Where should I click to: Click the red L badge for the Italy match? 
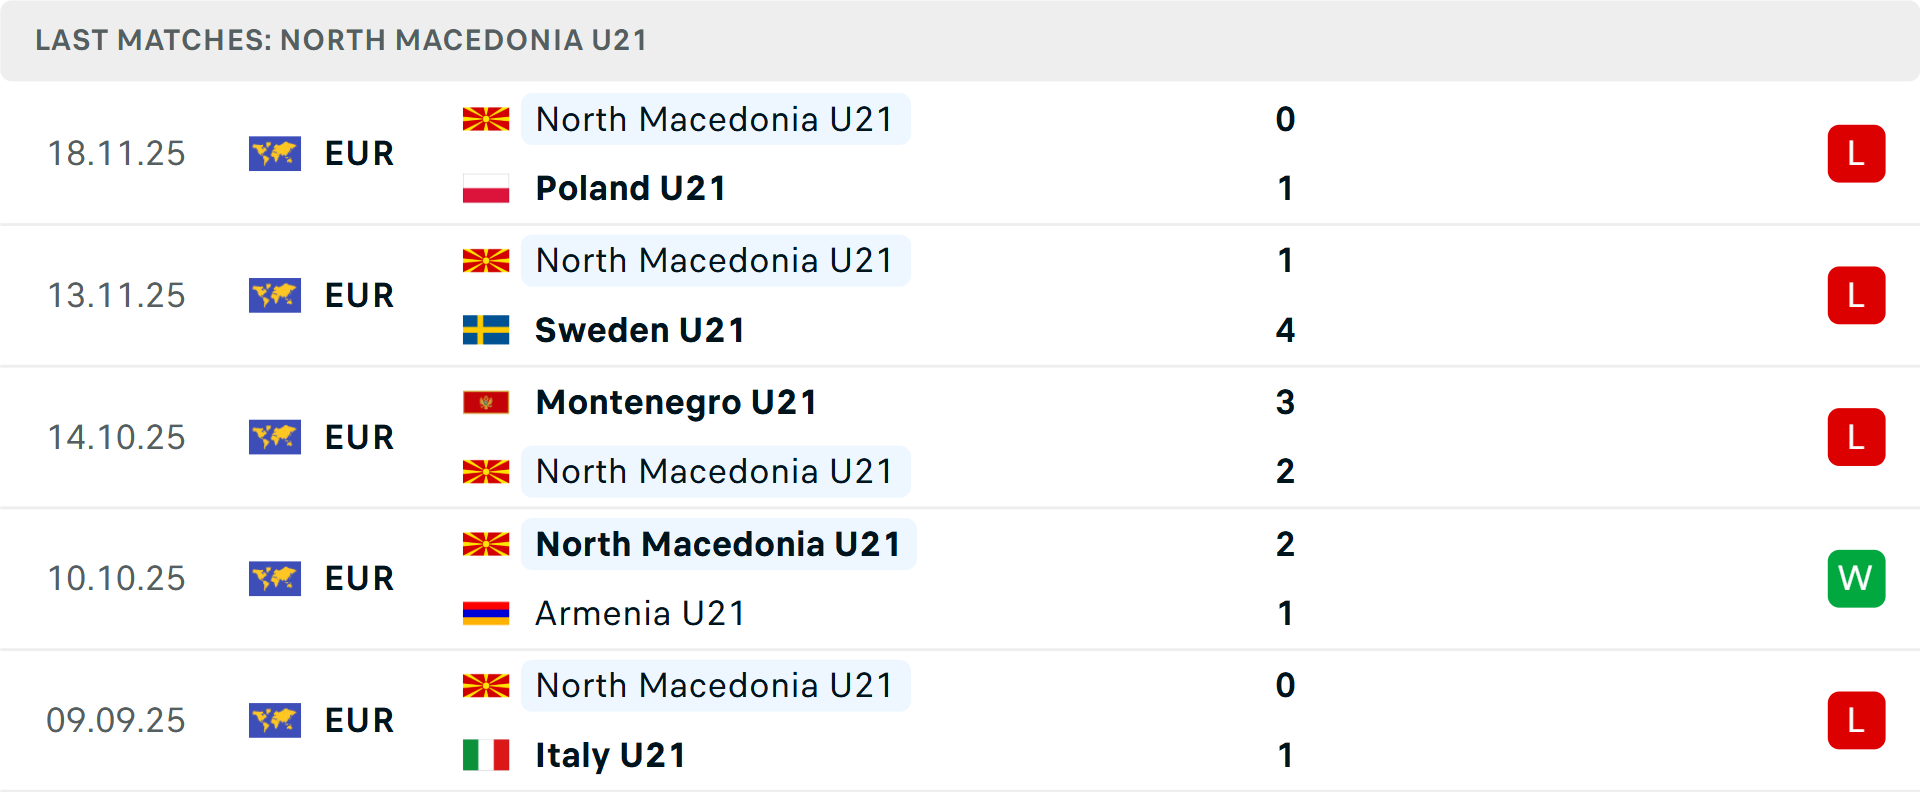(x=1857, y=720)
